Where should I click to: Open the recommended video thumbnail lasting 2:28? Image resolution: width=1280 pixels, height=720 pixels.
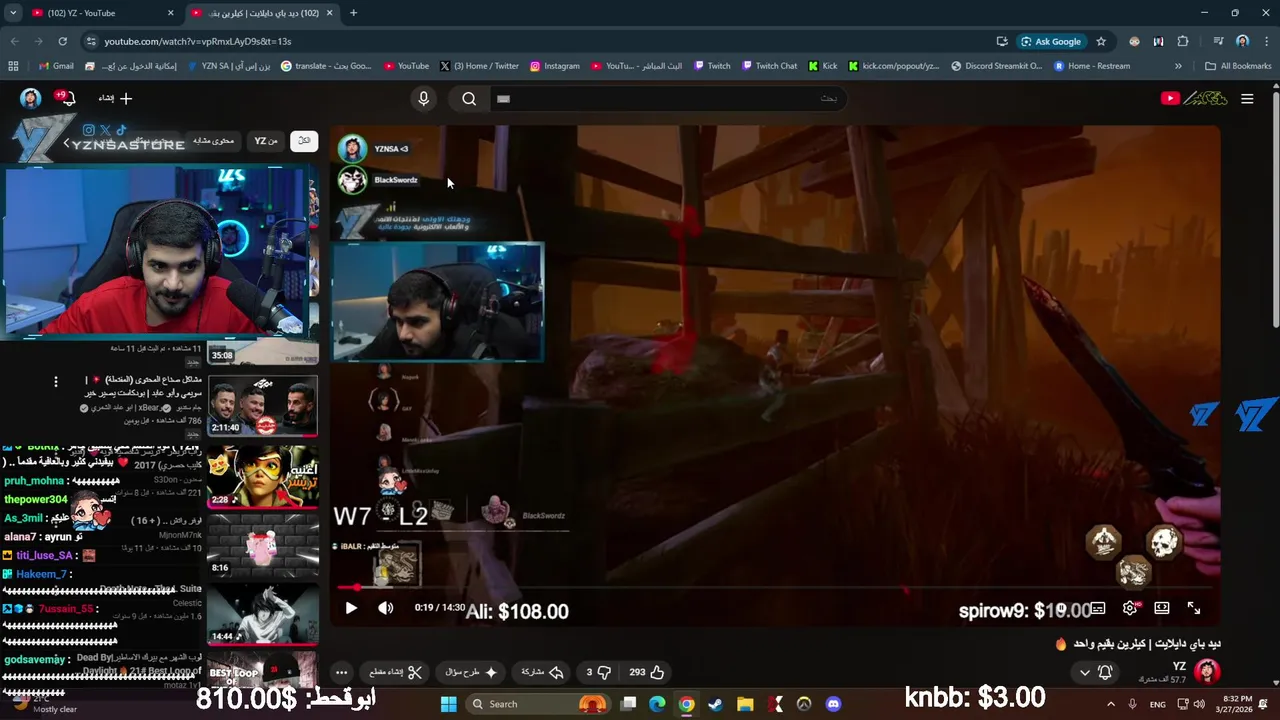[x=262, y=476]
